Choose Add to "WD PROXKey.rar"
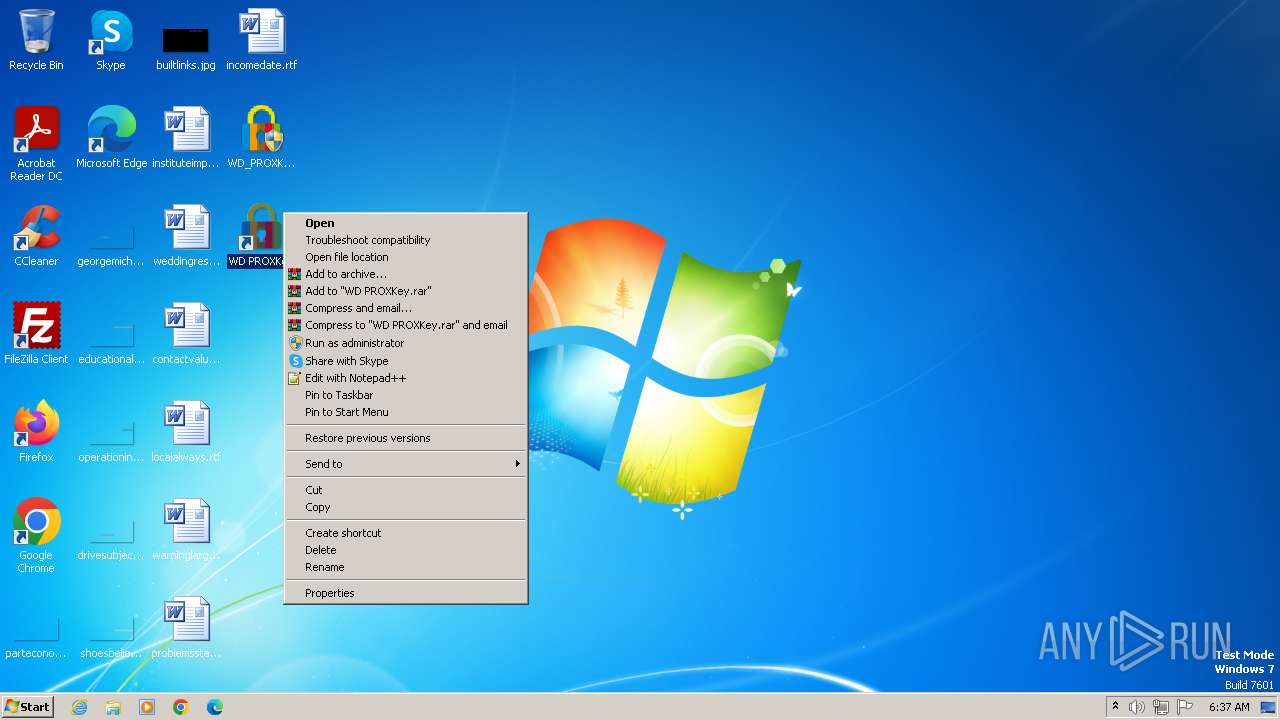 (405, 291)
